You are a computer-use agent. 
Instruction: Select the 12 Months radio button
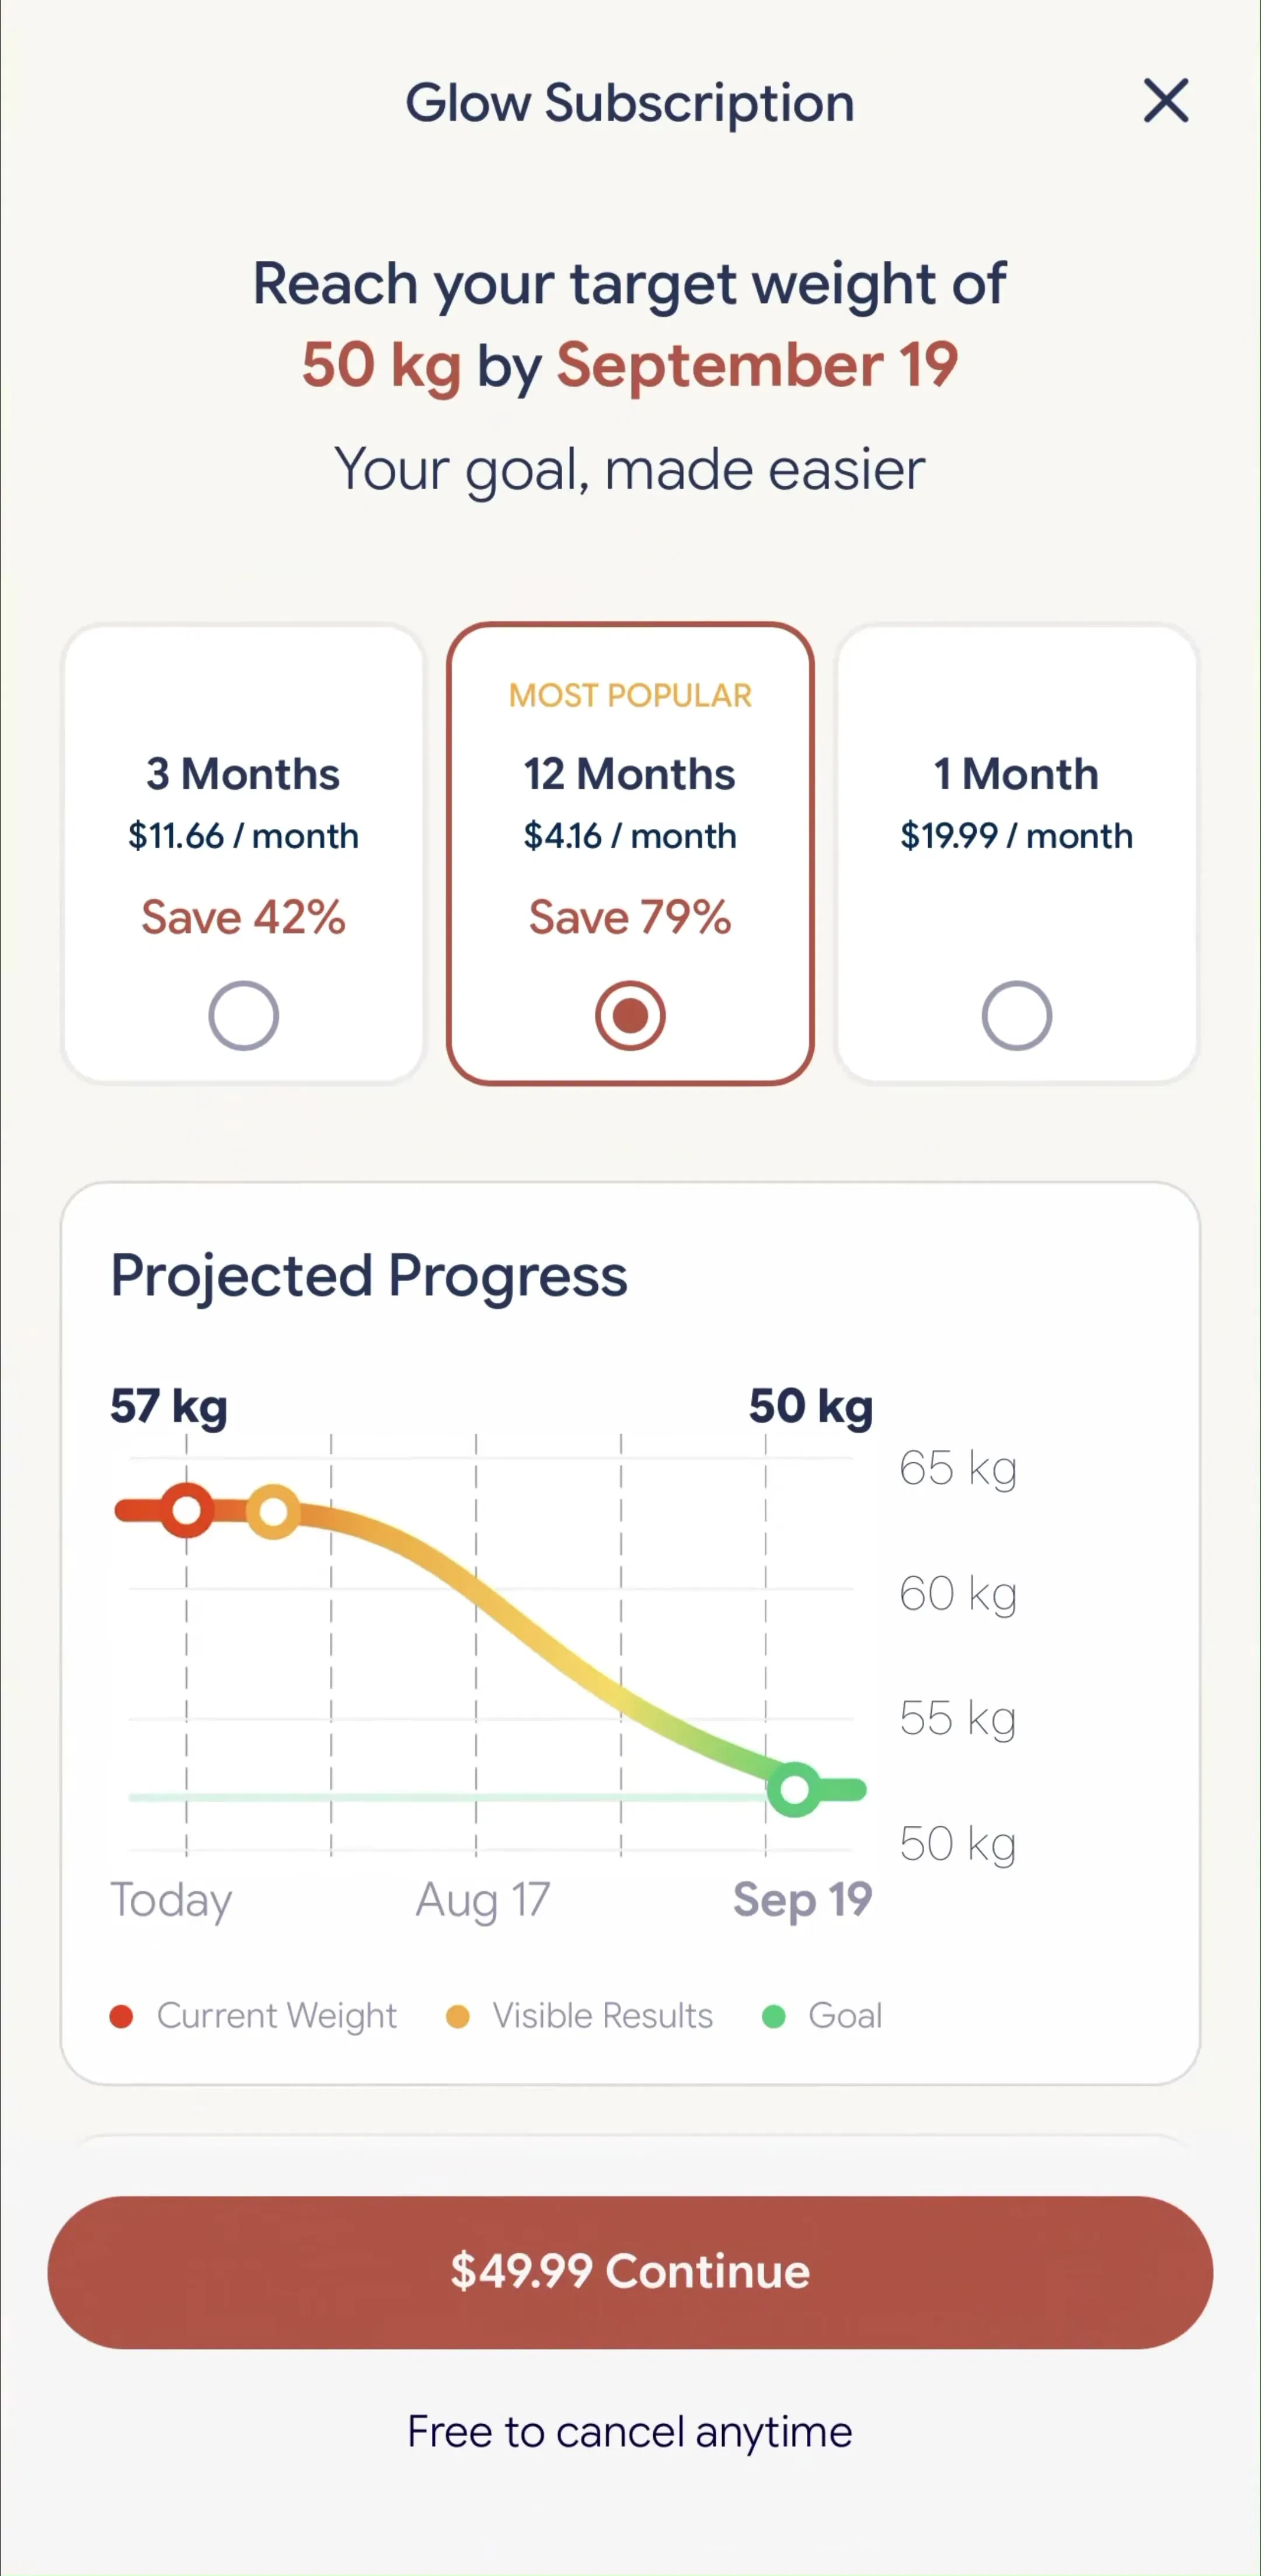point(630,1016)
